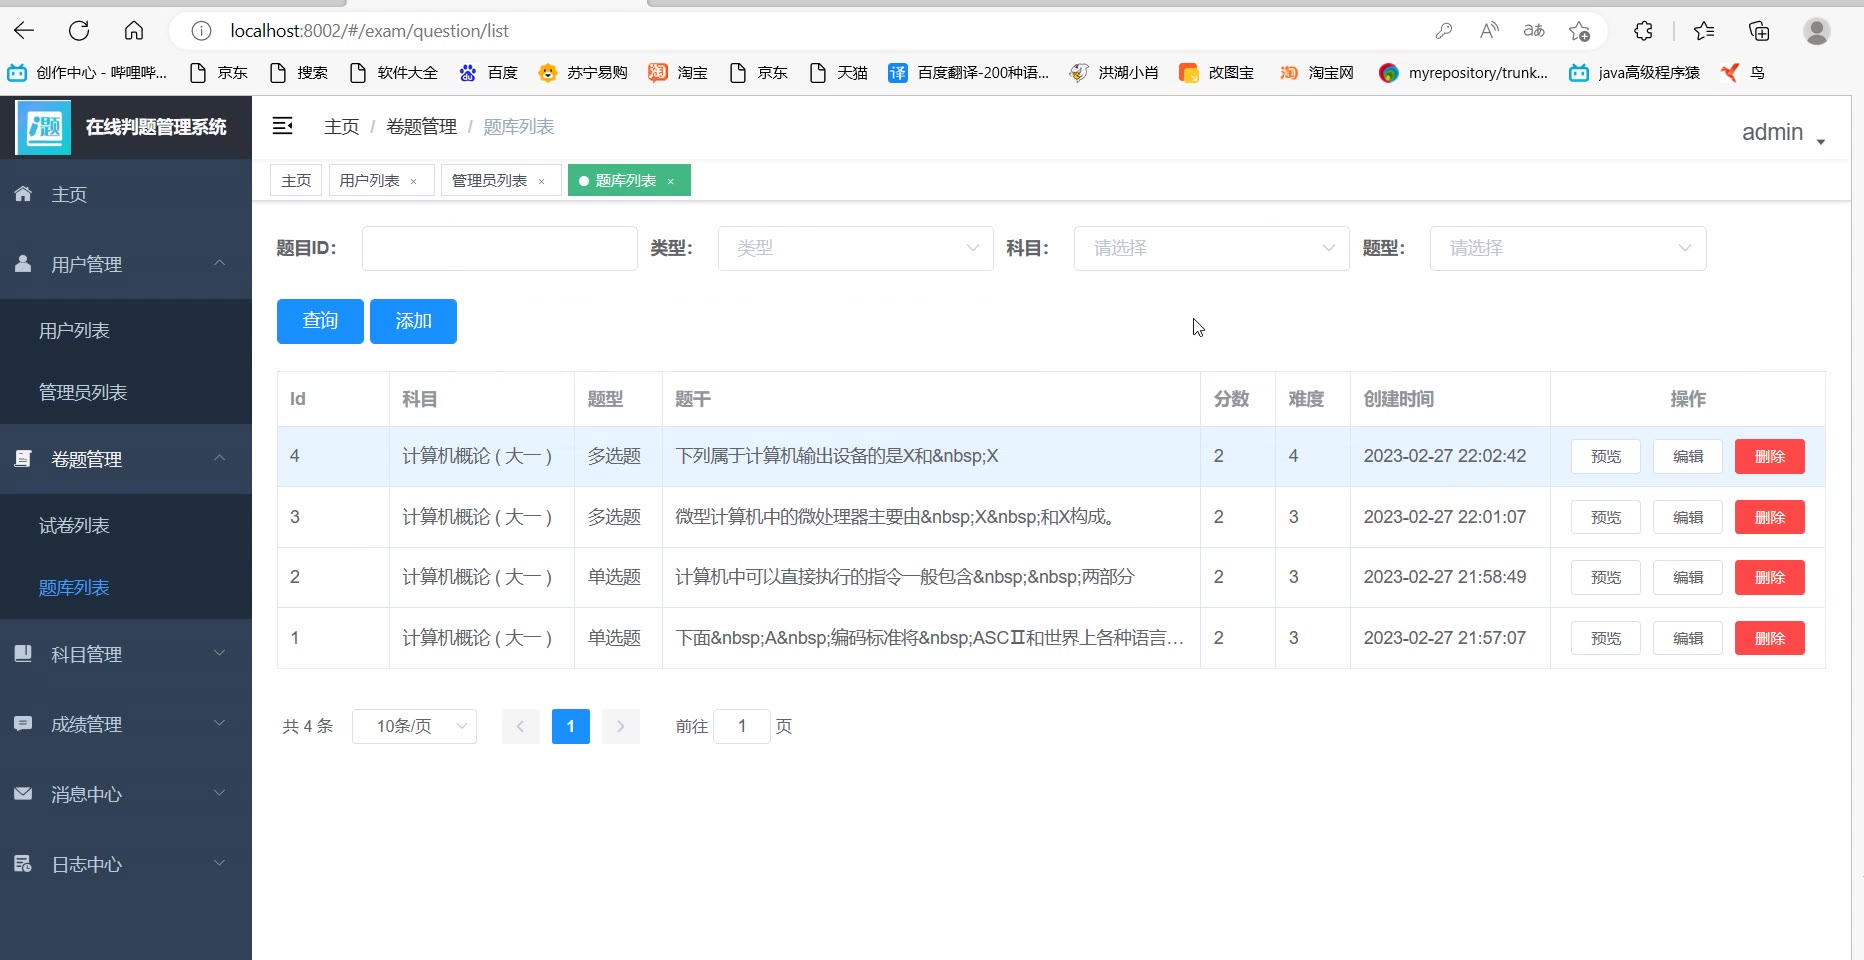Click the browser profile avatar icon
The height and width of the screenshot is (960, 1864).
tap(1816, 31)
